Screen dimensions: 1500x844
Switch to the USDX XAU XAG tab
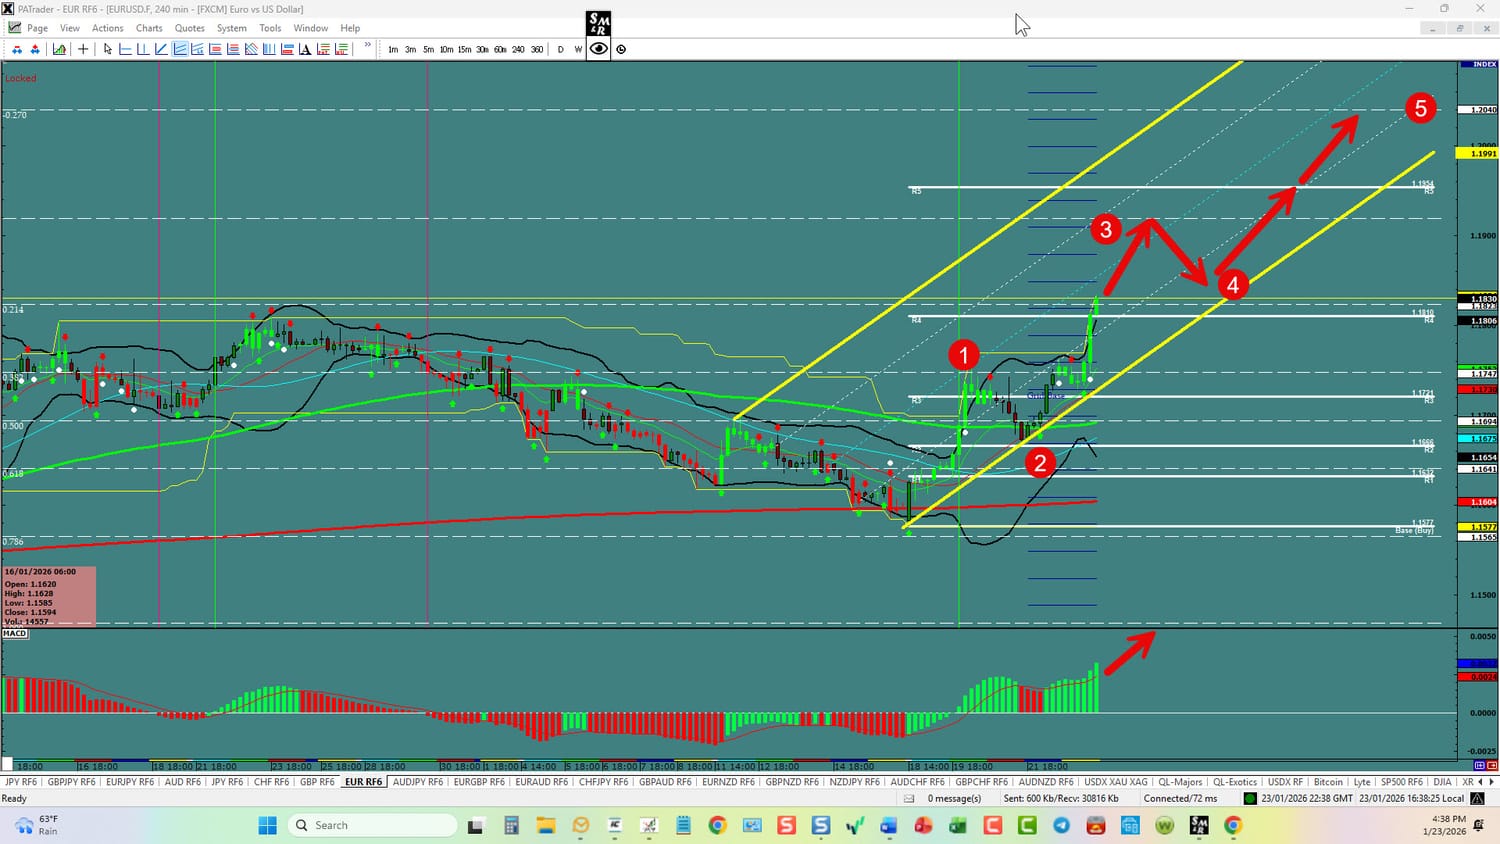(x=1116, y=782)
